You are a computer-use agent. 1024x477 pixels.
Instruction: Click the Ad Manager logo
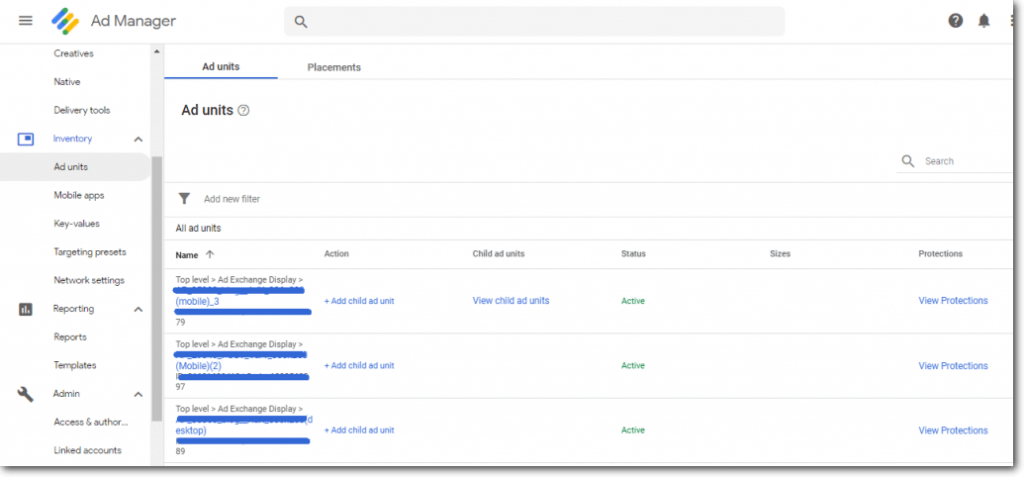pos(66,21)
